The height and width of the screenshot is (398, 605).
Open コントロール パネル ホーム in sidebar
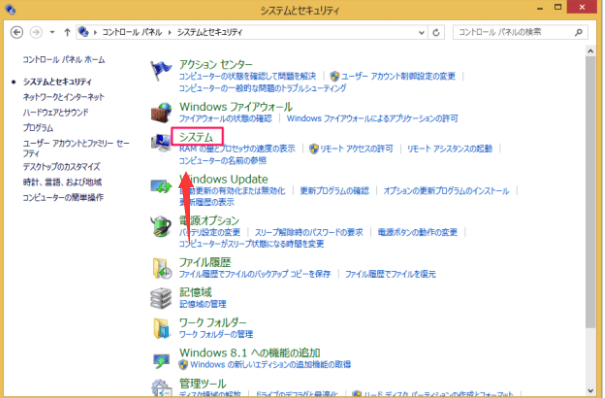tap(64, 59)
